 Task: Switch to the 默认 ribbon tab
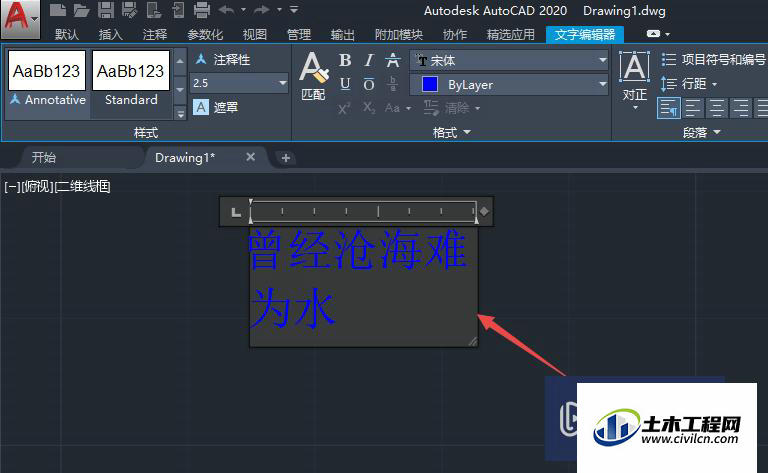coord(67,35)
